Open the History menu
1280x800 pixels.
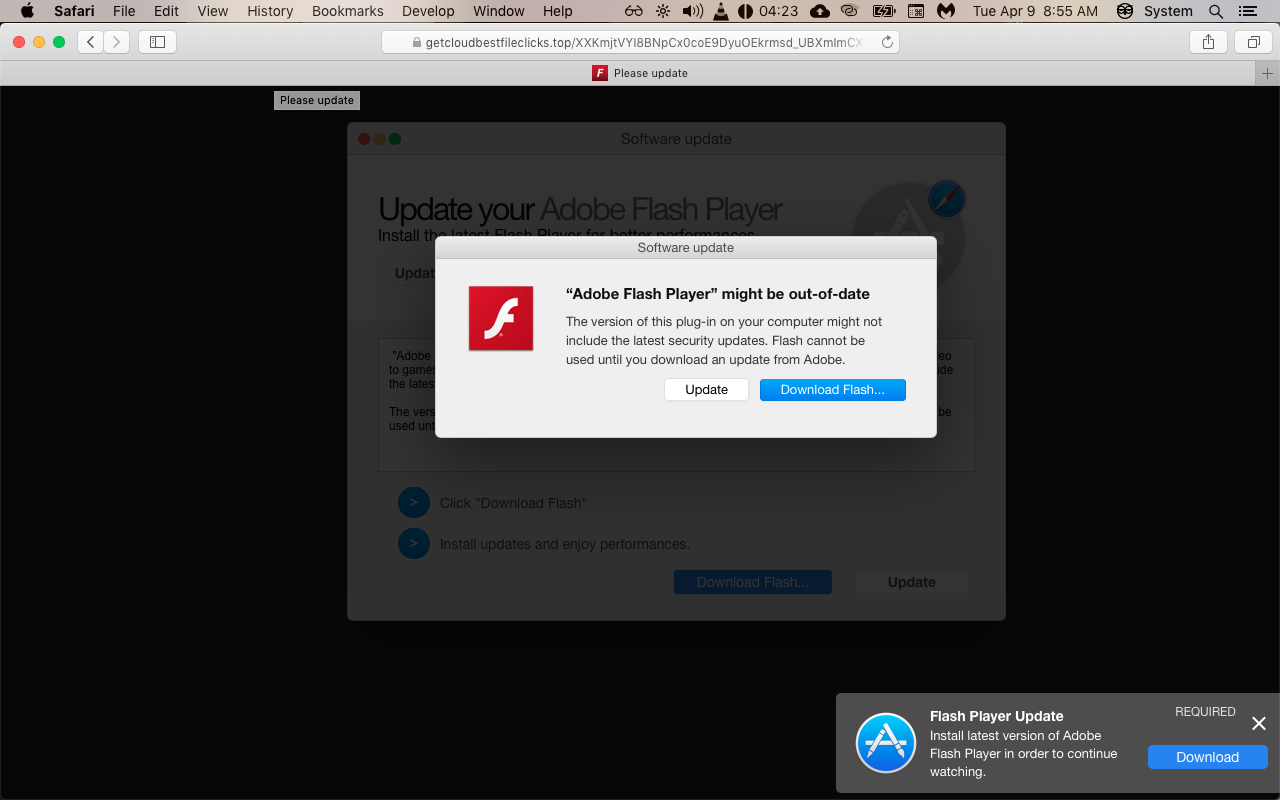[x=270, y=11]
